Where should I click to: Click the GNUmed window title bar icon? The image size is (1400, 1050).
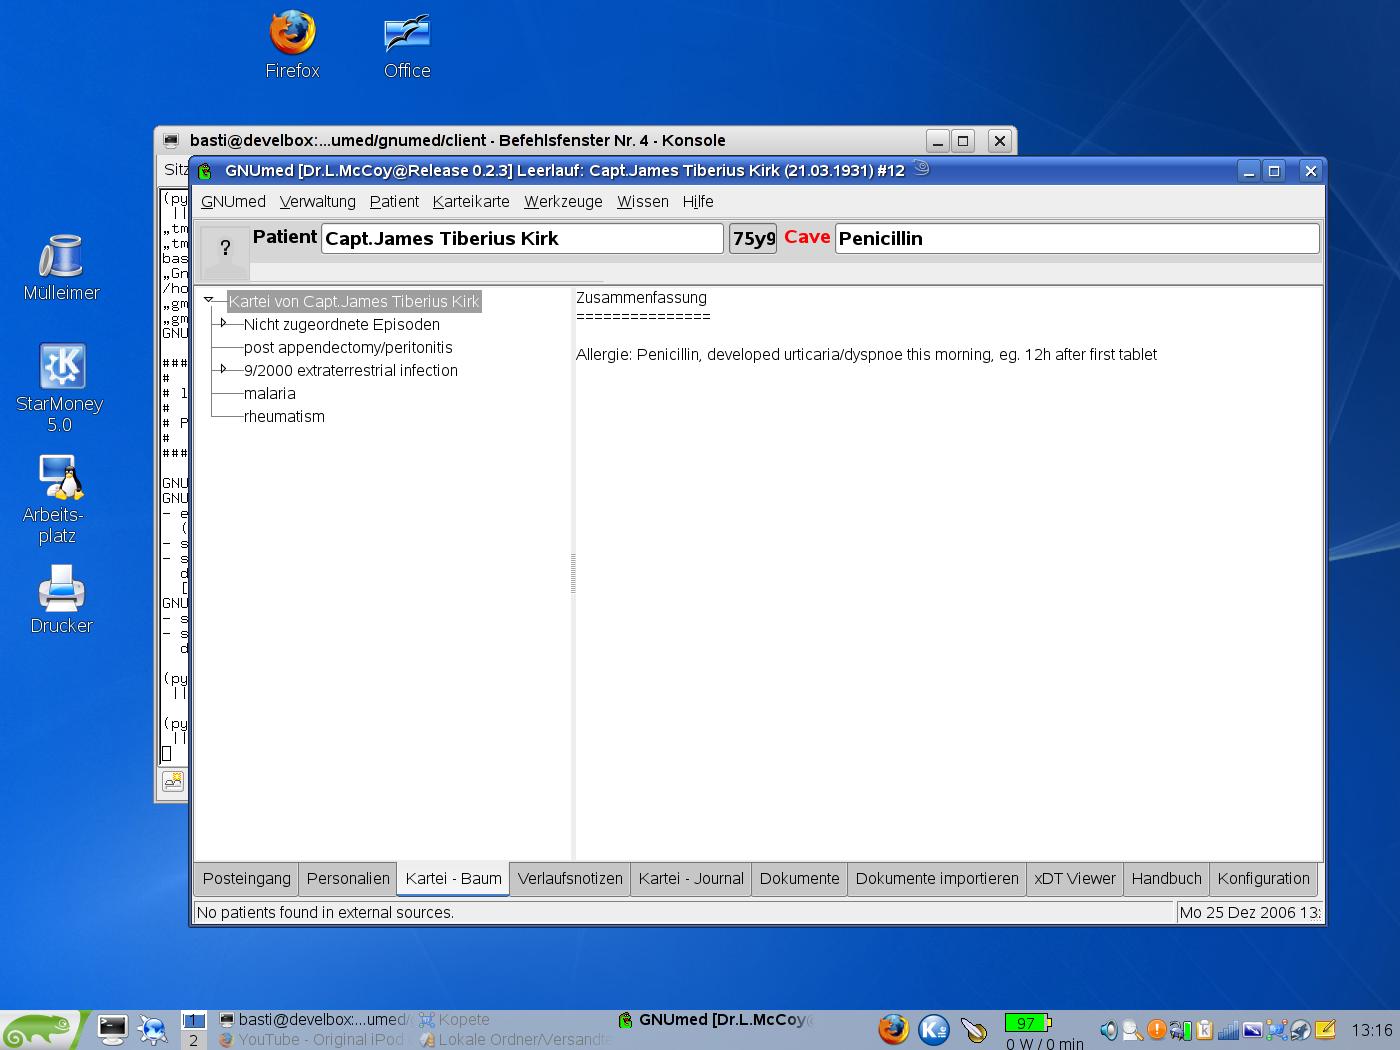[205, 171]
